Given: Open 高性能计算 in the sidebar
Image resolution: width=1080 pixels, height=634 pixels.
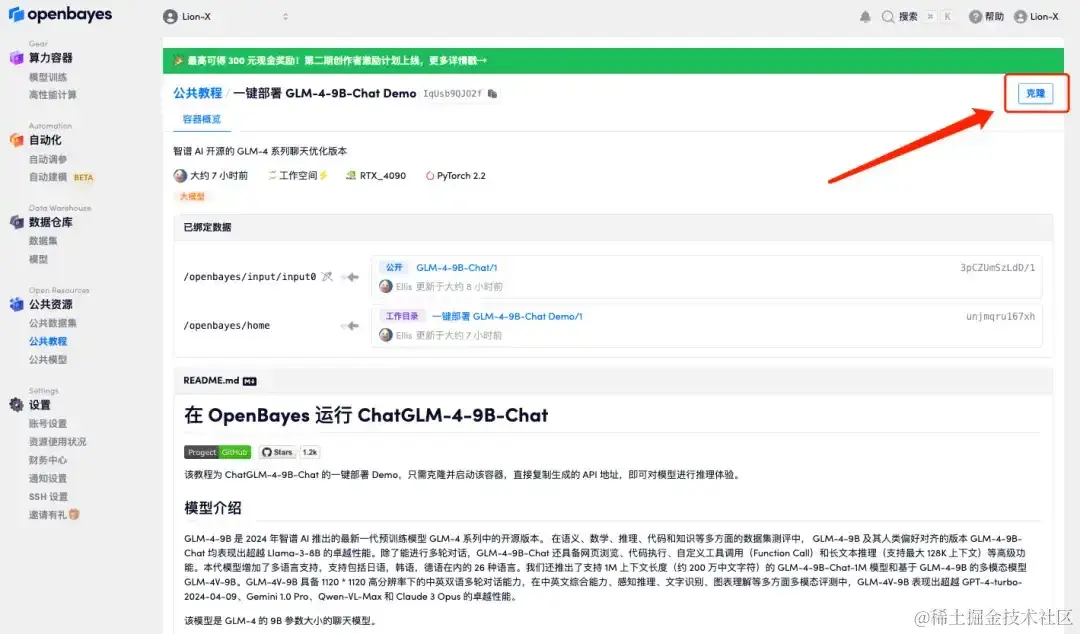Looking at the screenshot, I should [x=53, y=94].
